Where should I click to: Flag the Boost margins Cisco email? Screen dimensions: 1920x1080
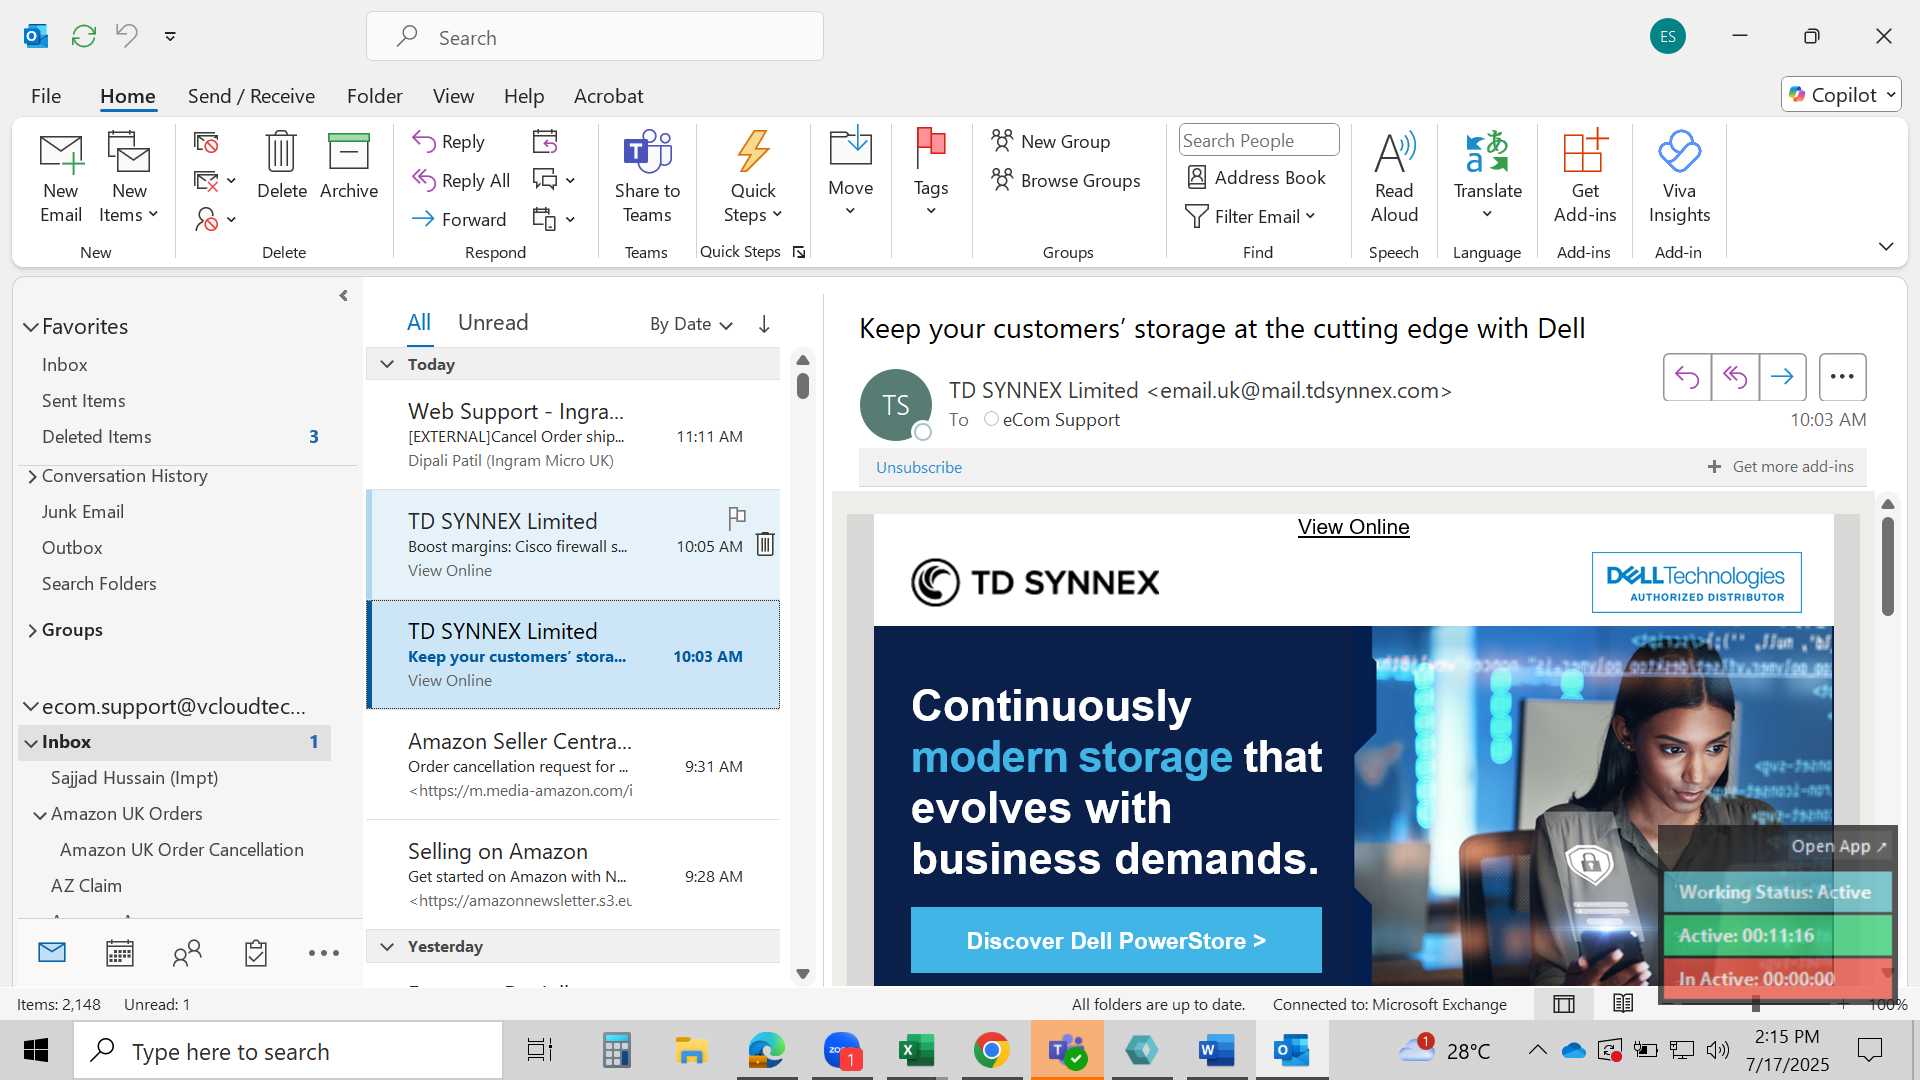point(737,517)
